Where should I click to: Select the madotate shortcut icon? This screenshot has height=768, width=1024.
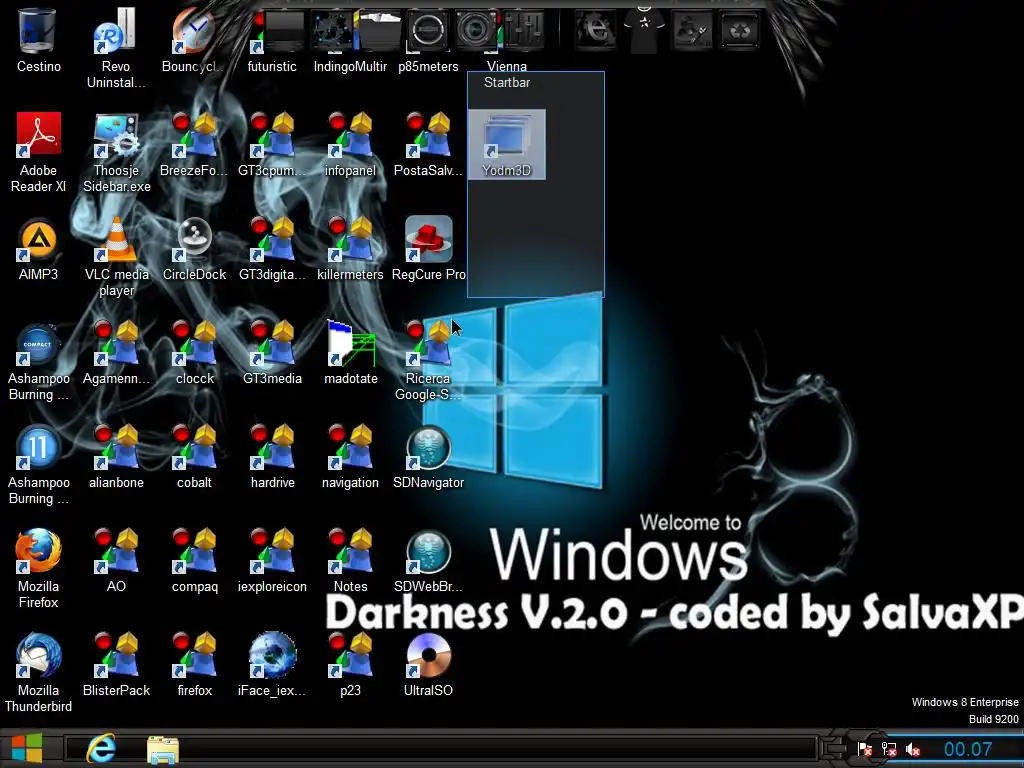pyautogui.click(x=351, y=344)
